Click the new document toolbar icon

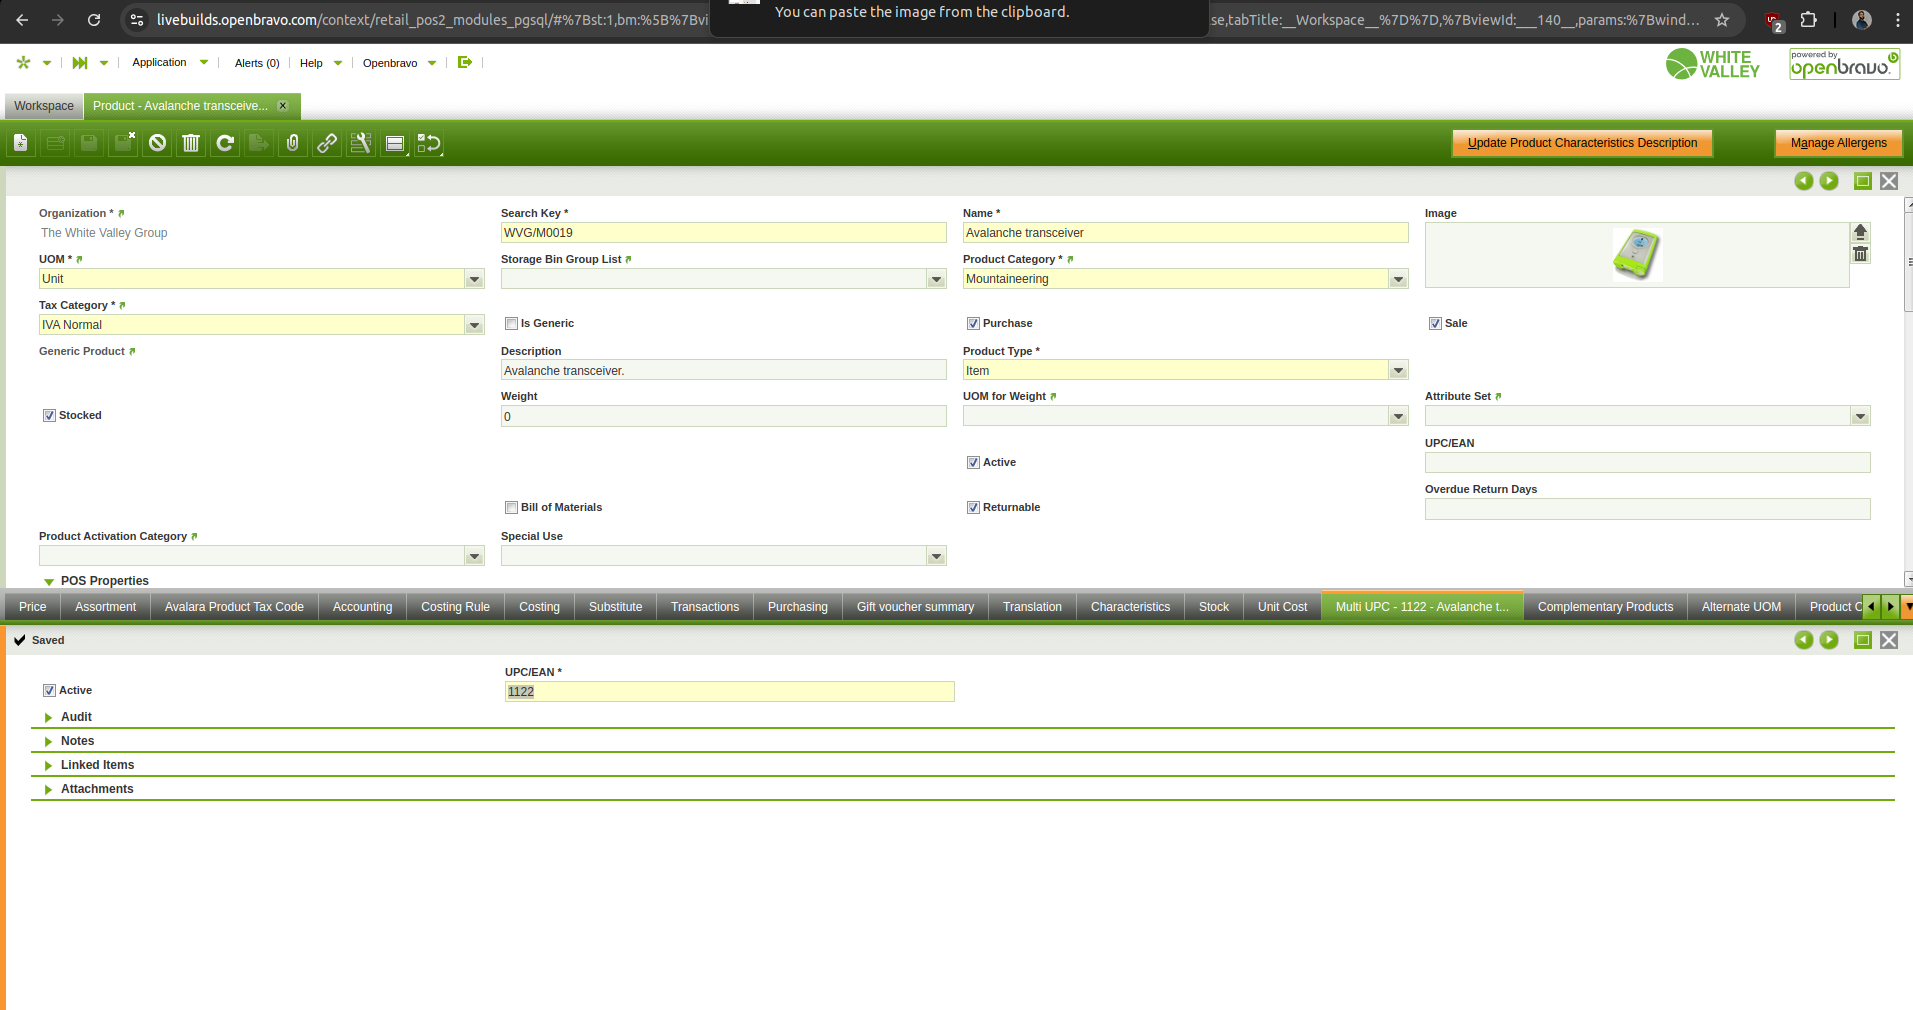click(x=20, y=144)
